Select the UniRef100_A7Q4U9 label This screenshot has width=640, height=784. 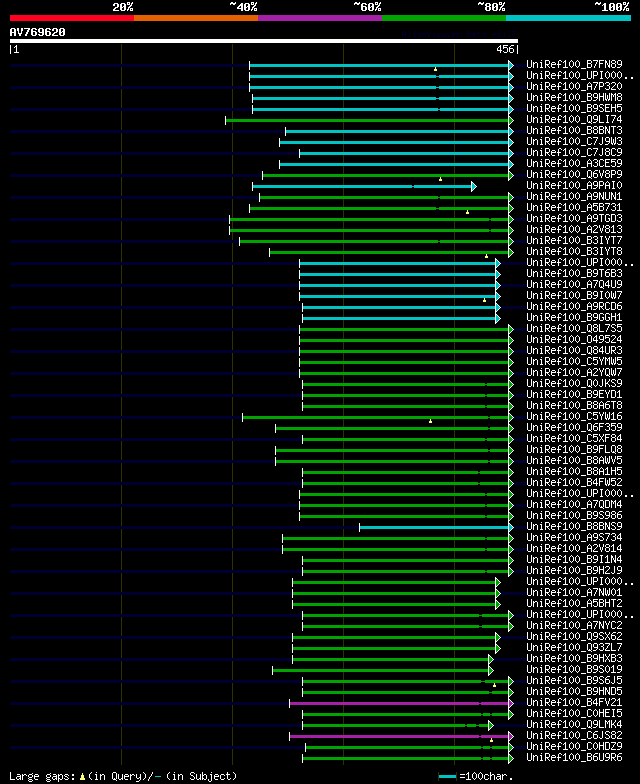574,284
